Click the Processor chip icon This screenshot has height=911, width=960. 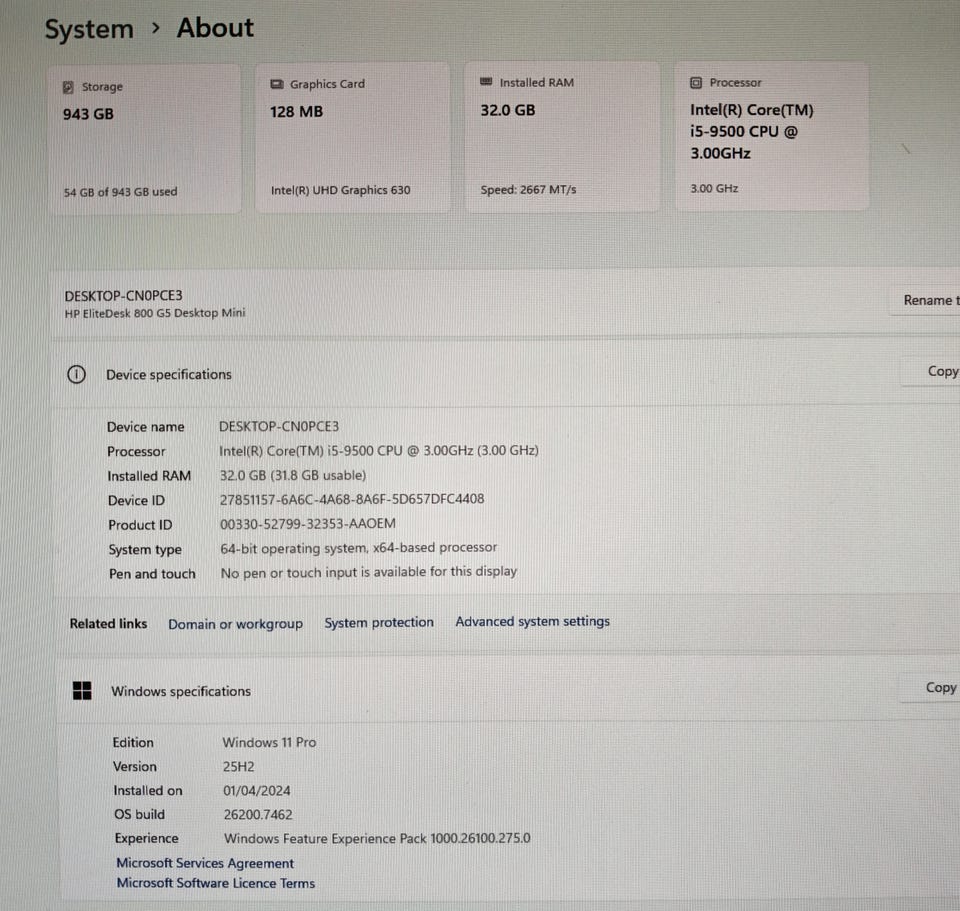696,83
